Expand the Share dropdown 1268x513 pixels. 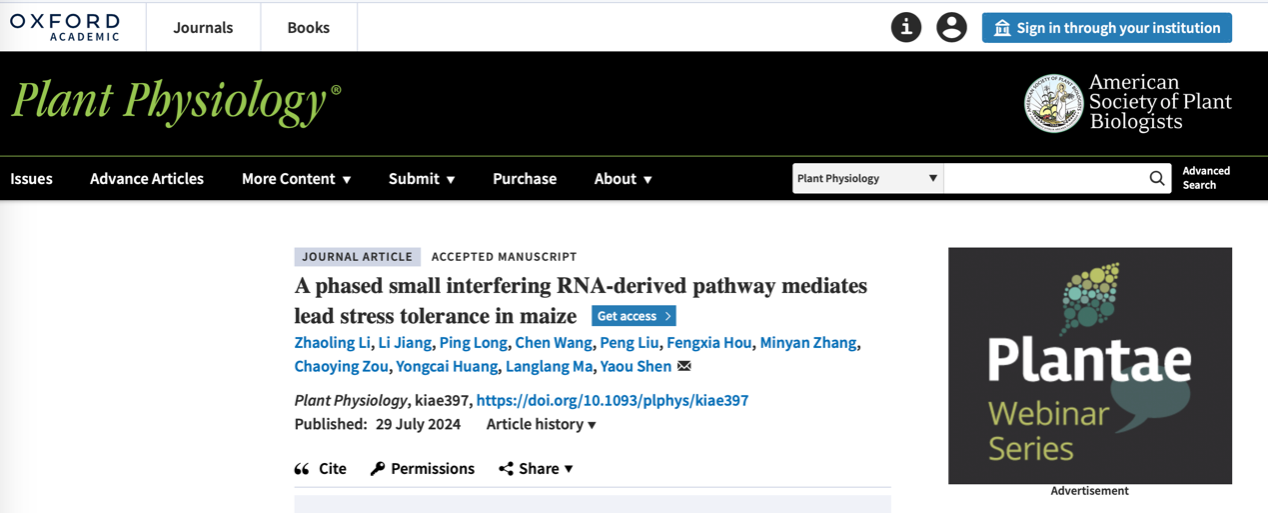[536, 469]
